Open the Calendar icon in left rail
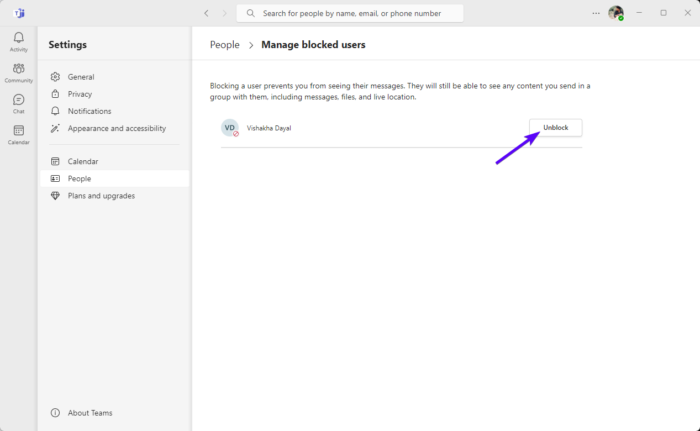The width and height of the screenshot is (700, 431). click(19, 133)
